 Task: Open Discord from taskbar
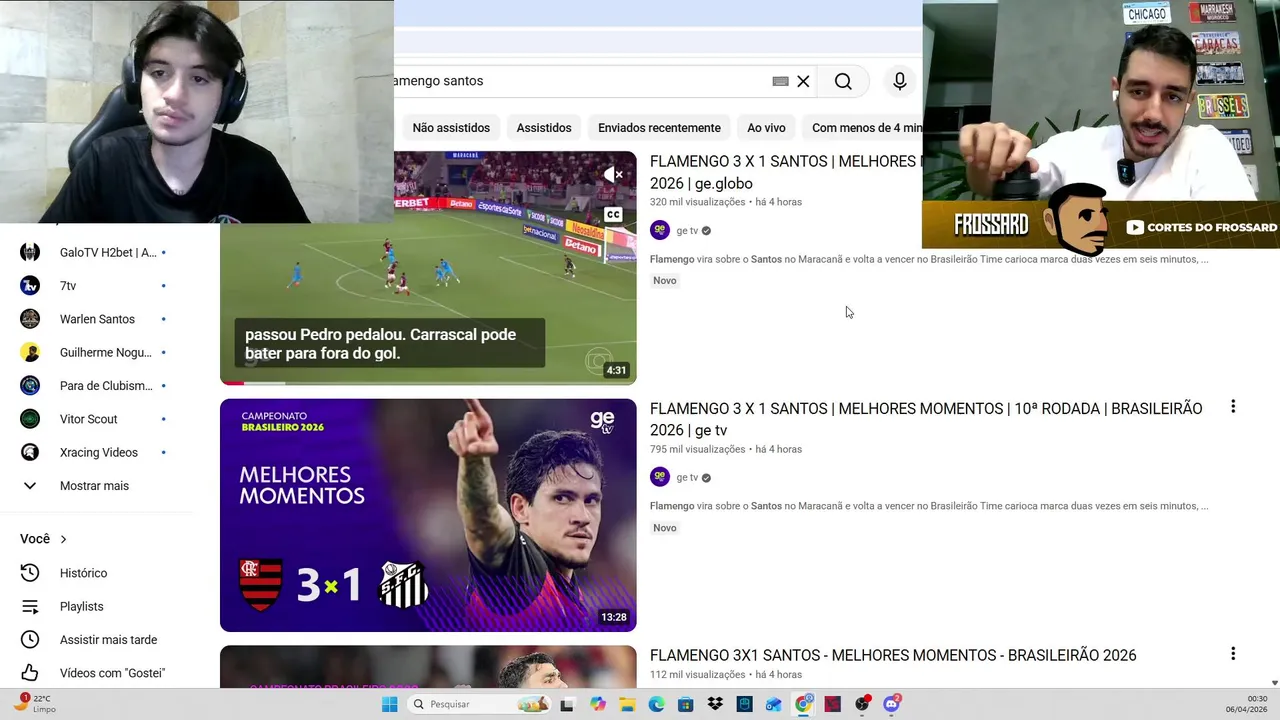(x=891, y=704)
